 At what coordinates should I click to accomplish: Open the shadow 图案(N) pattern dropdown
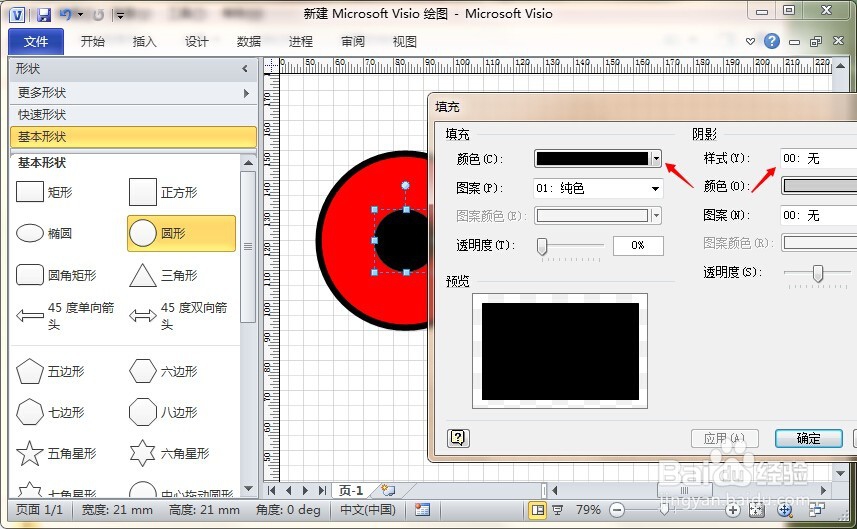tap(818, 215)
